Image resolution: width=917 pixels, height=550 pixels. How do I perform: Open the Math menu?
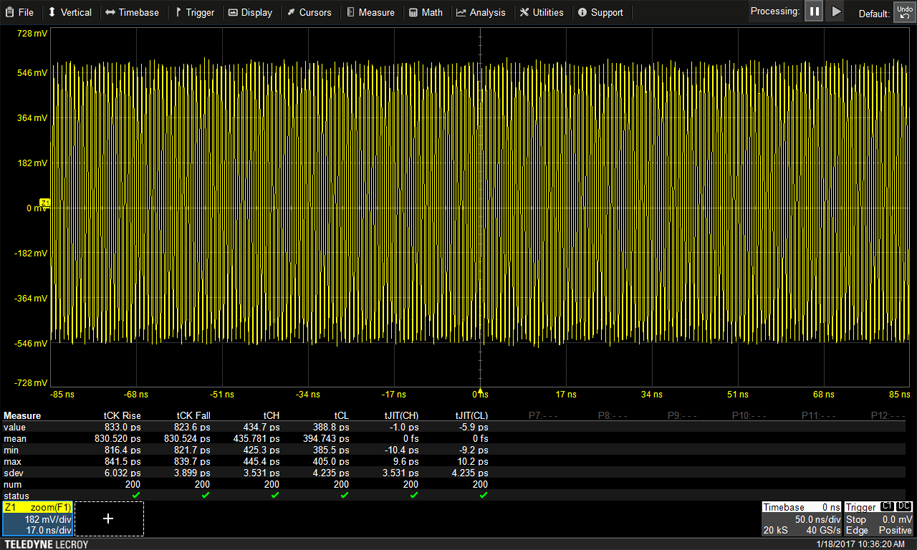point(425,13)
